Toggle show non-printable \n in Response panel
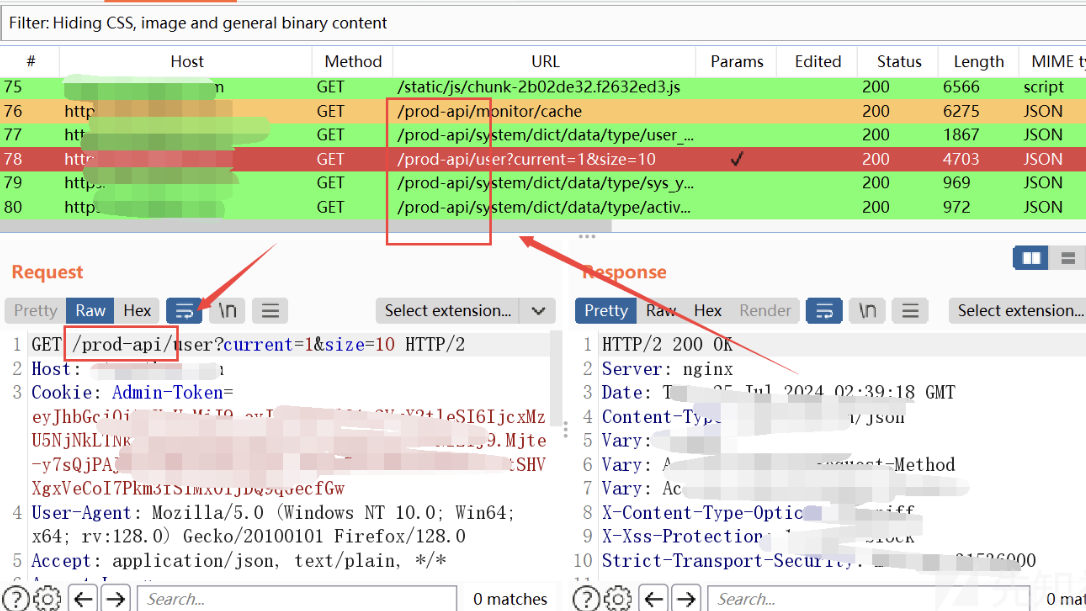Viewport: 1086px width, 611px height. point(867,311)
